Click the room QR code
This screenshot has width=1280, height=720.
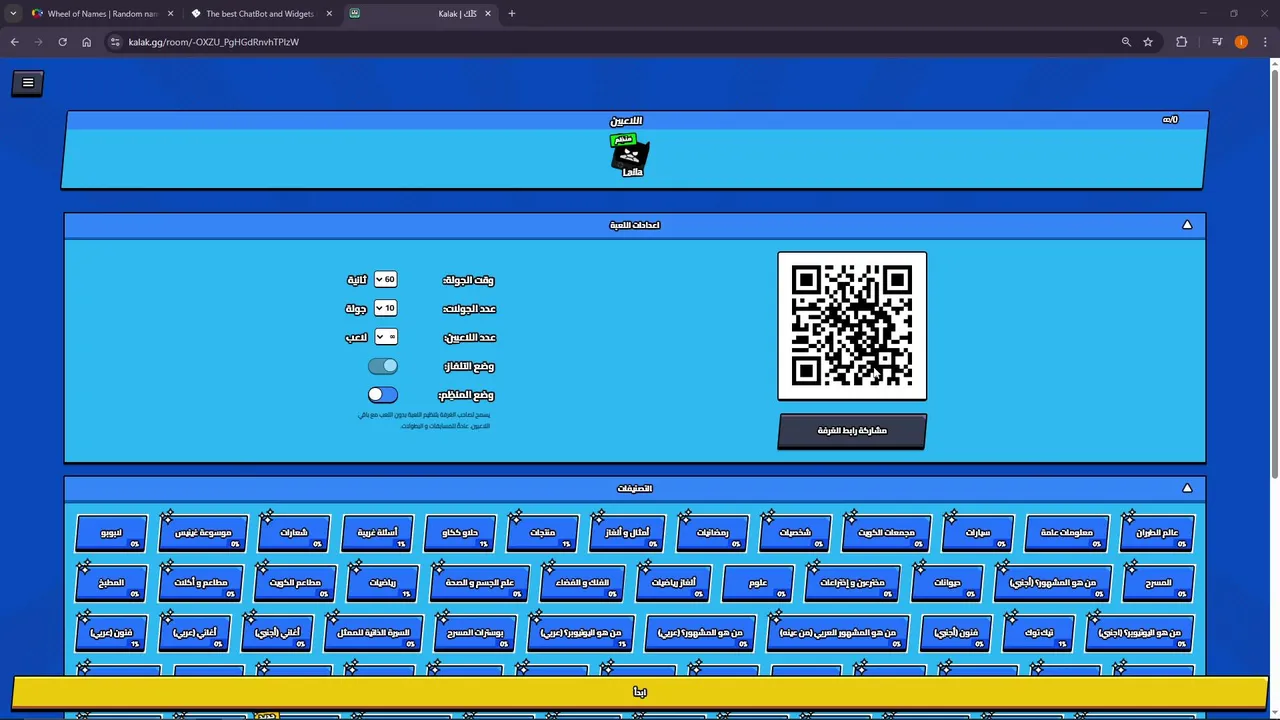click(x=852, y=326)
